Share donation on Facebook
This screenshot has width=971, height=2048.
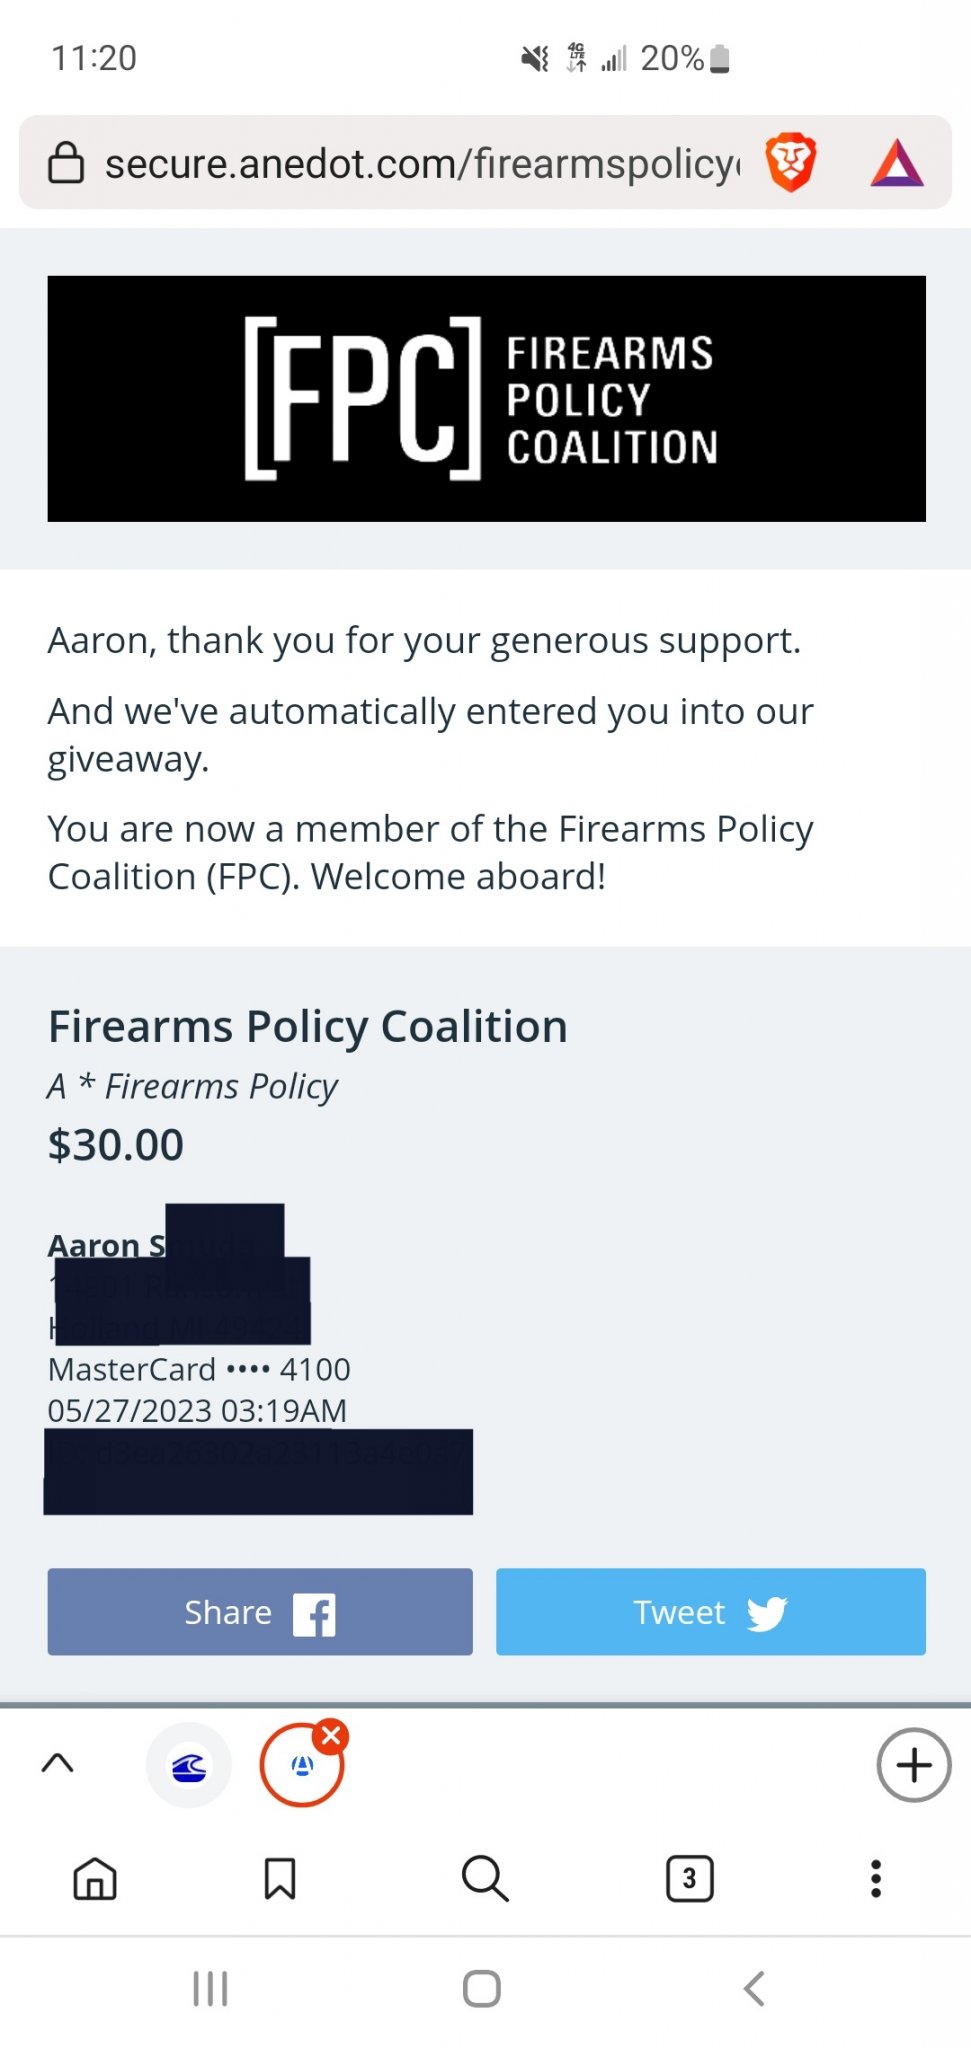click(260, 1611)
